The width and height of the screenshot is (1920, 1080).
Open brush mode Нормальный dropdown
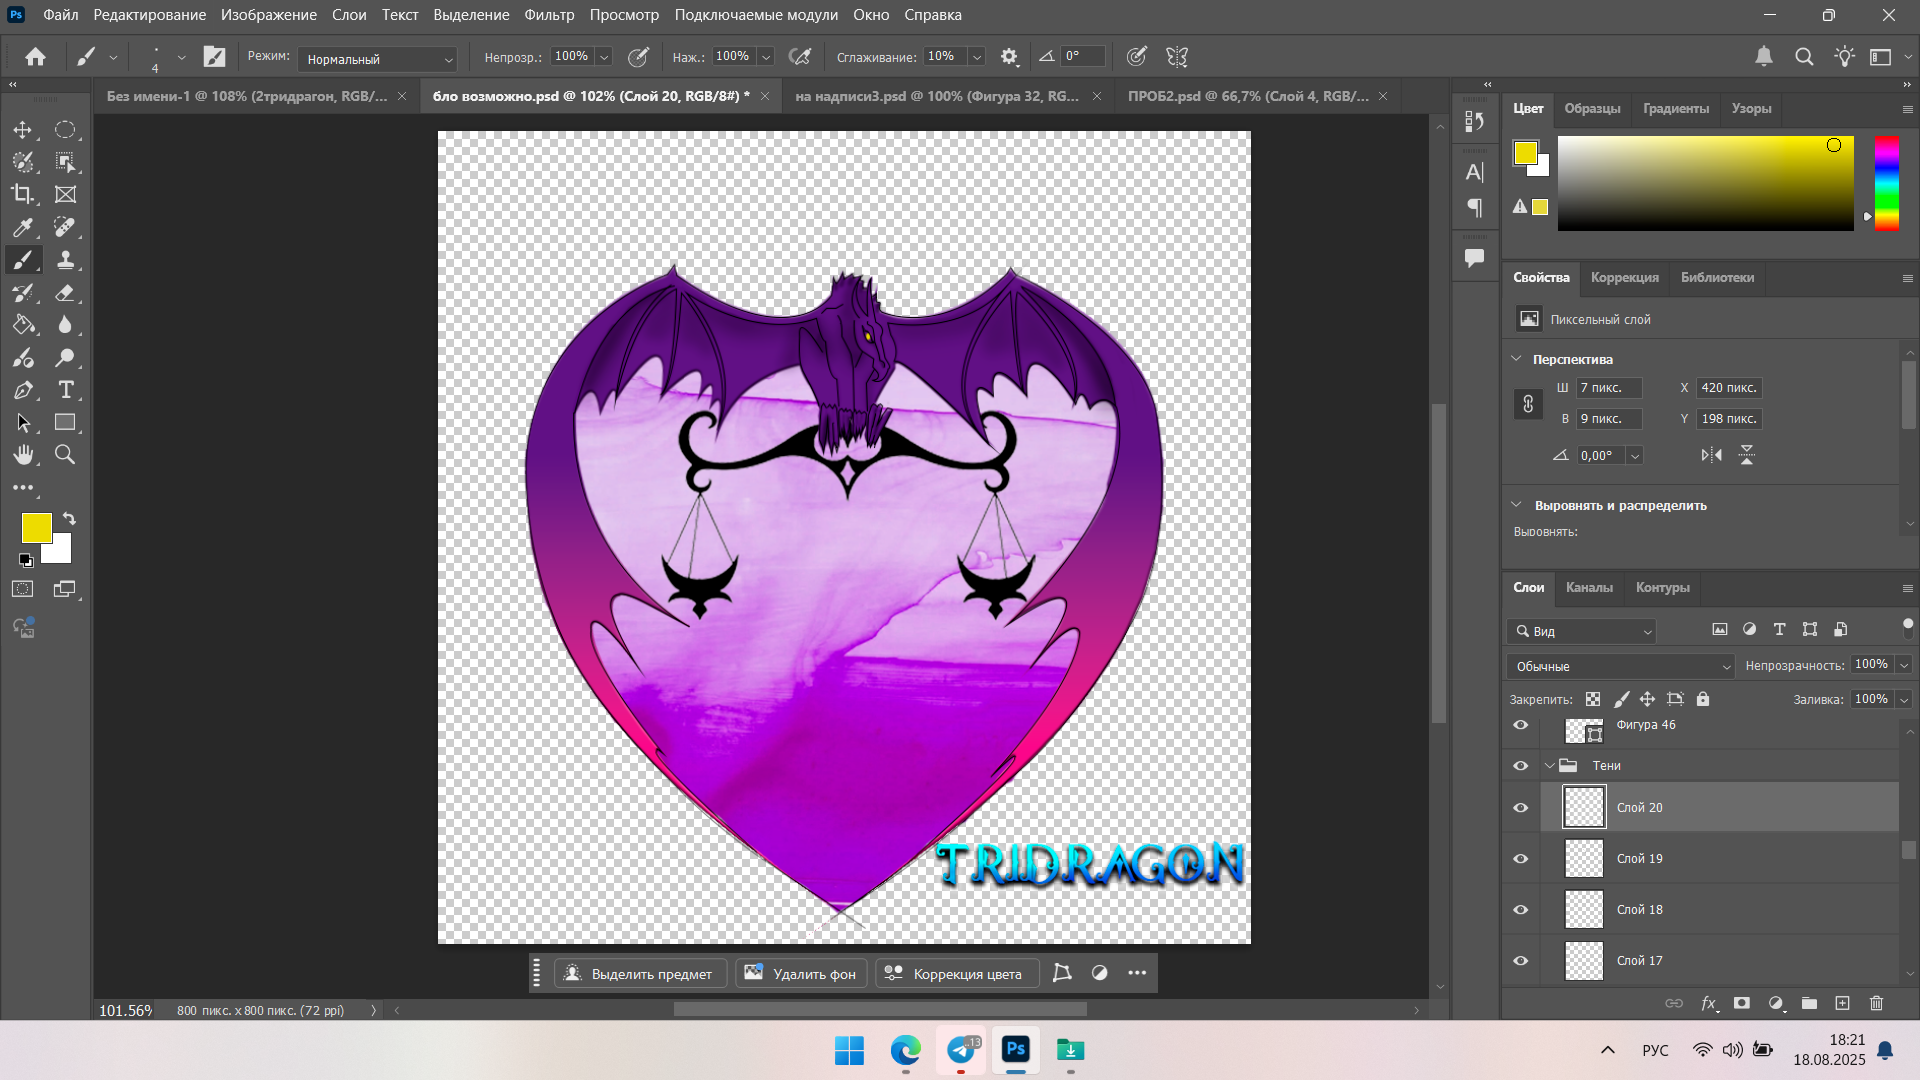378,59
